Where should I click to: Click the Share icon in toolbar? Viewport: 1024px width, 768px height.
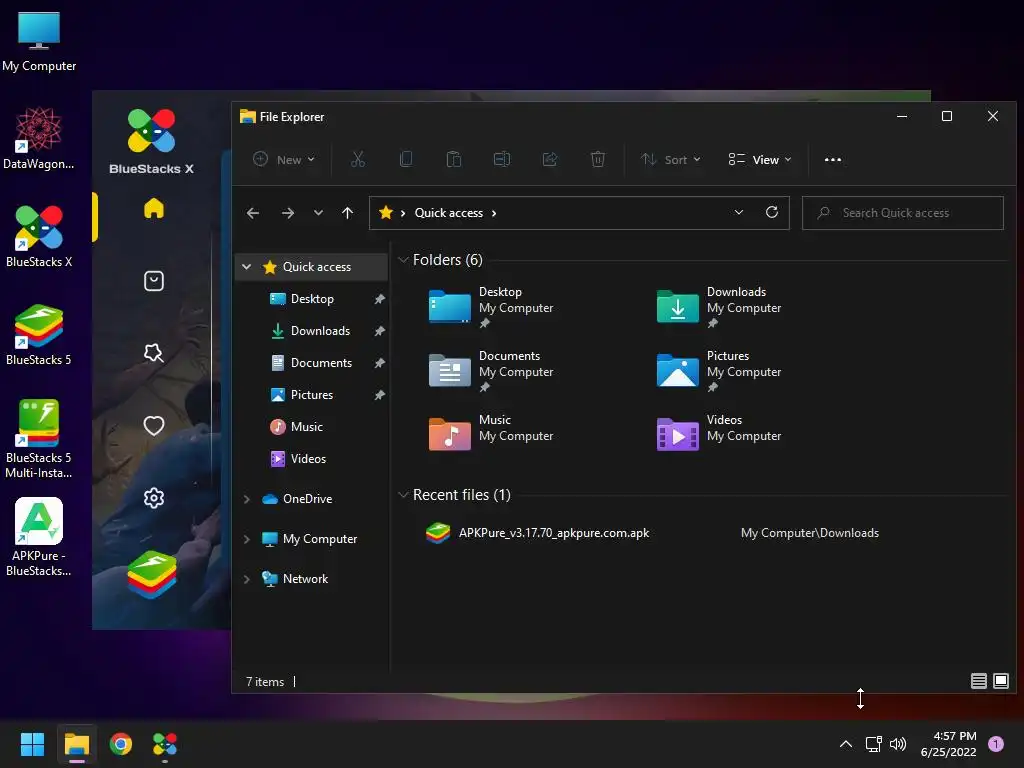(550, 159)
